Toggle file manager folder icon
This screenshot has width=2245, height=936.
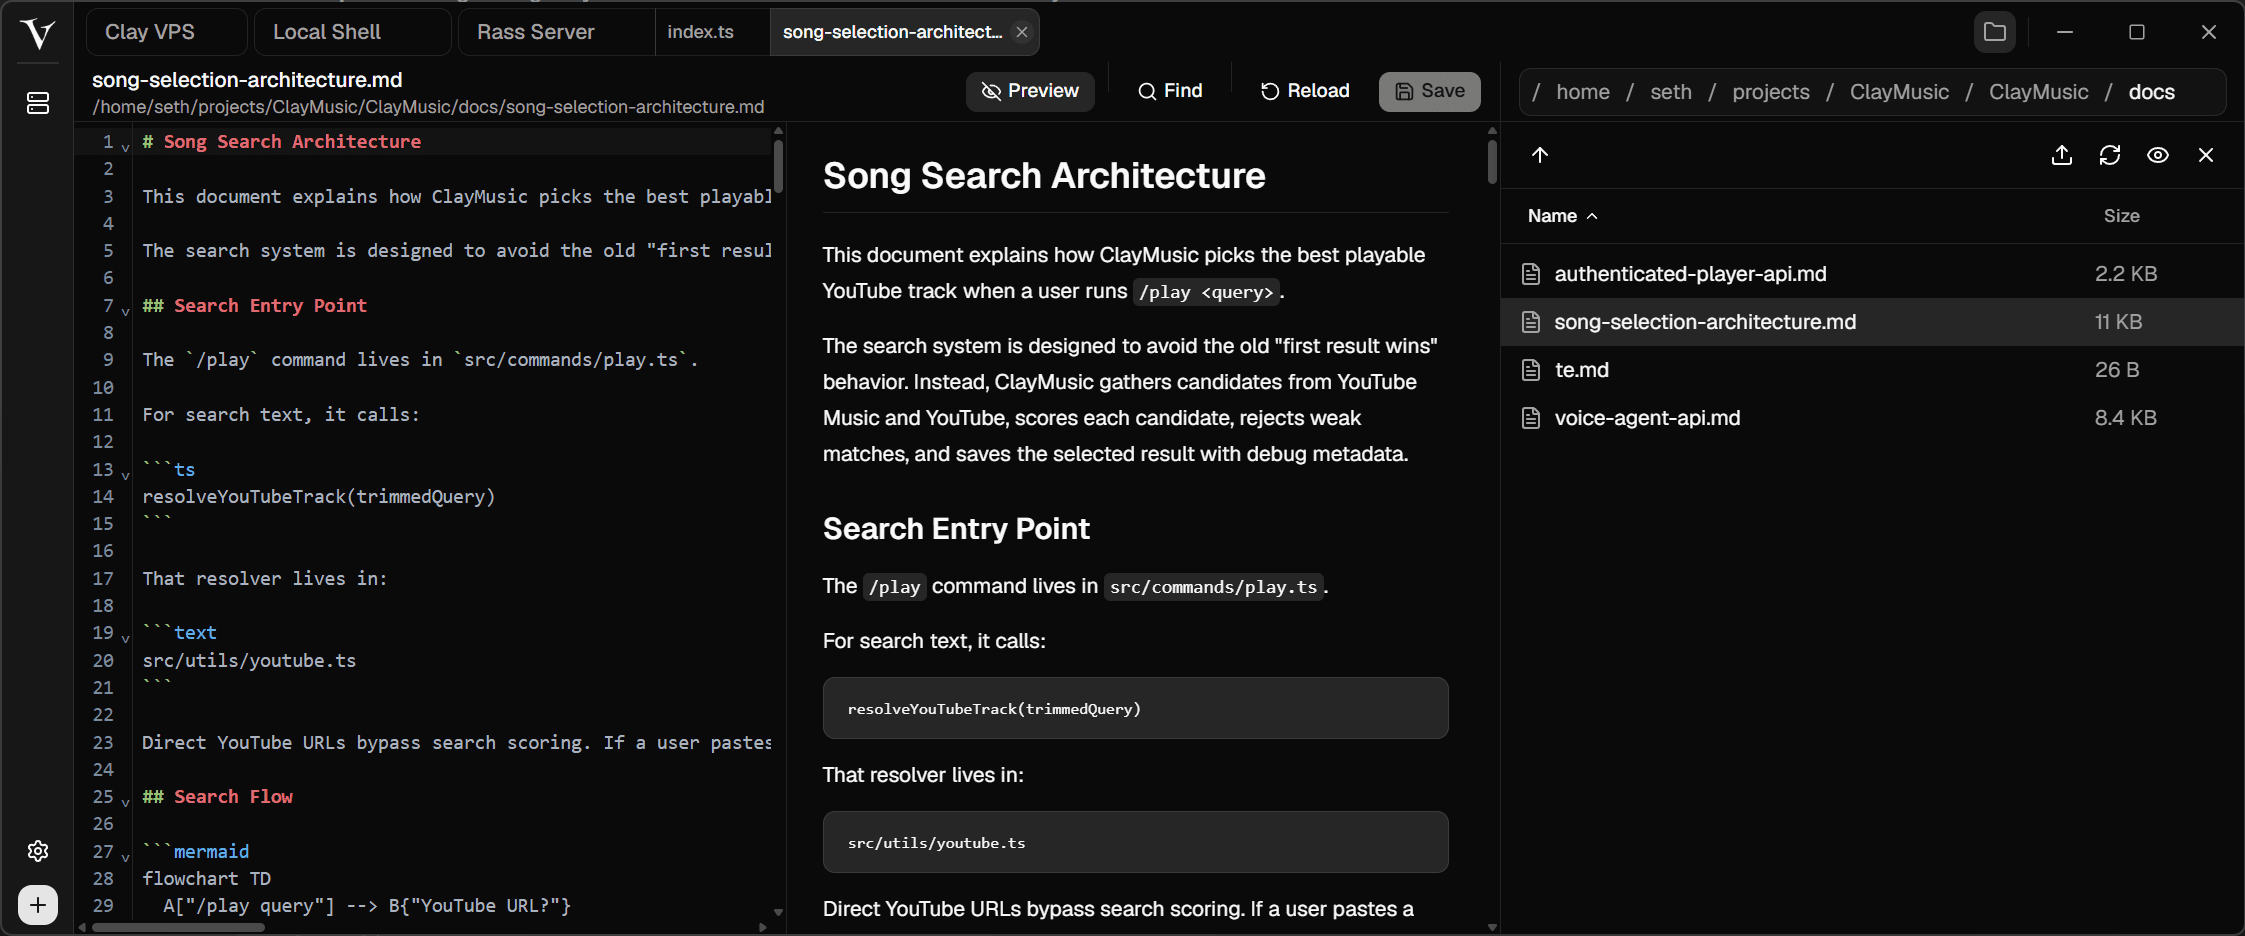pyautogui.click(x=1995, y=32)
